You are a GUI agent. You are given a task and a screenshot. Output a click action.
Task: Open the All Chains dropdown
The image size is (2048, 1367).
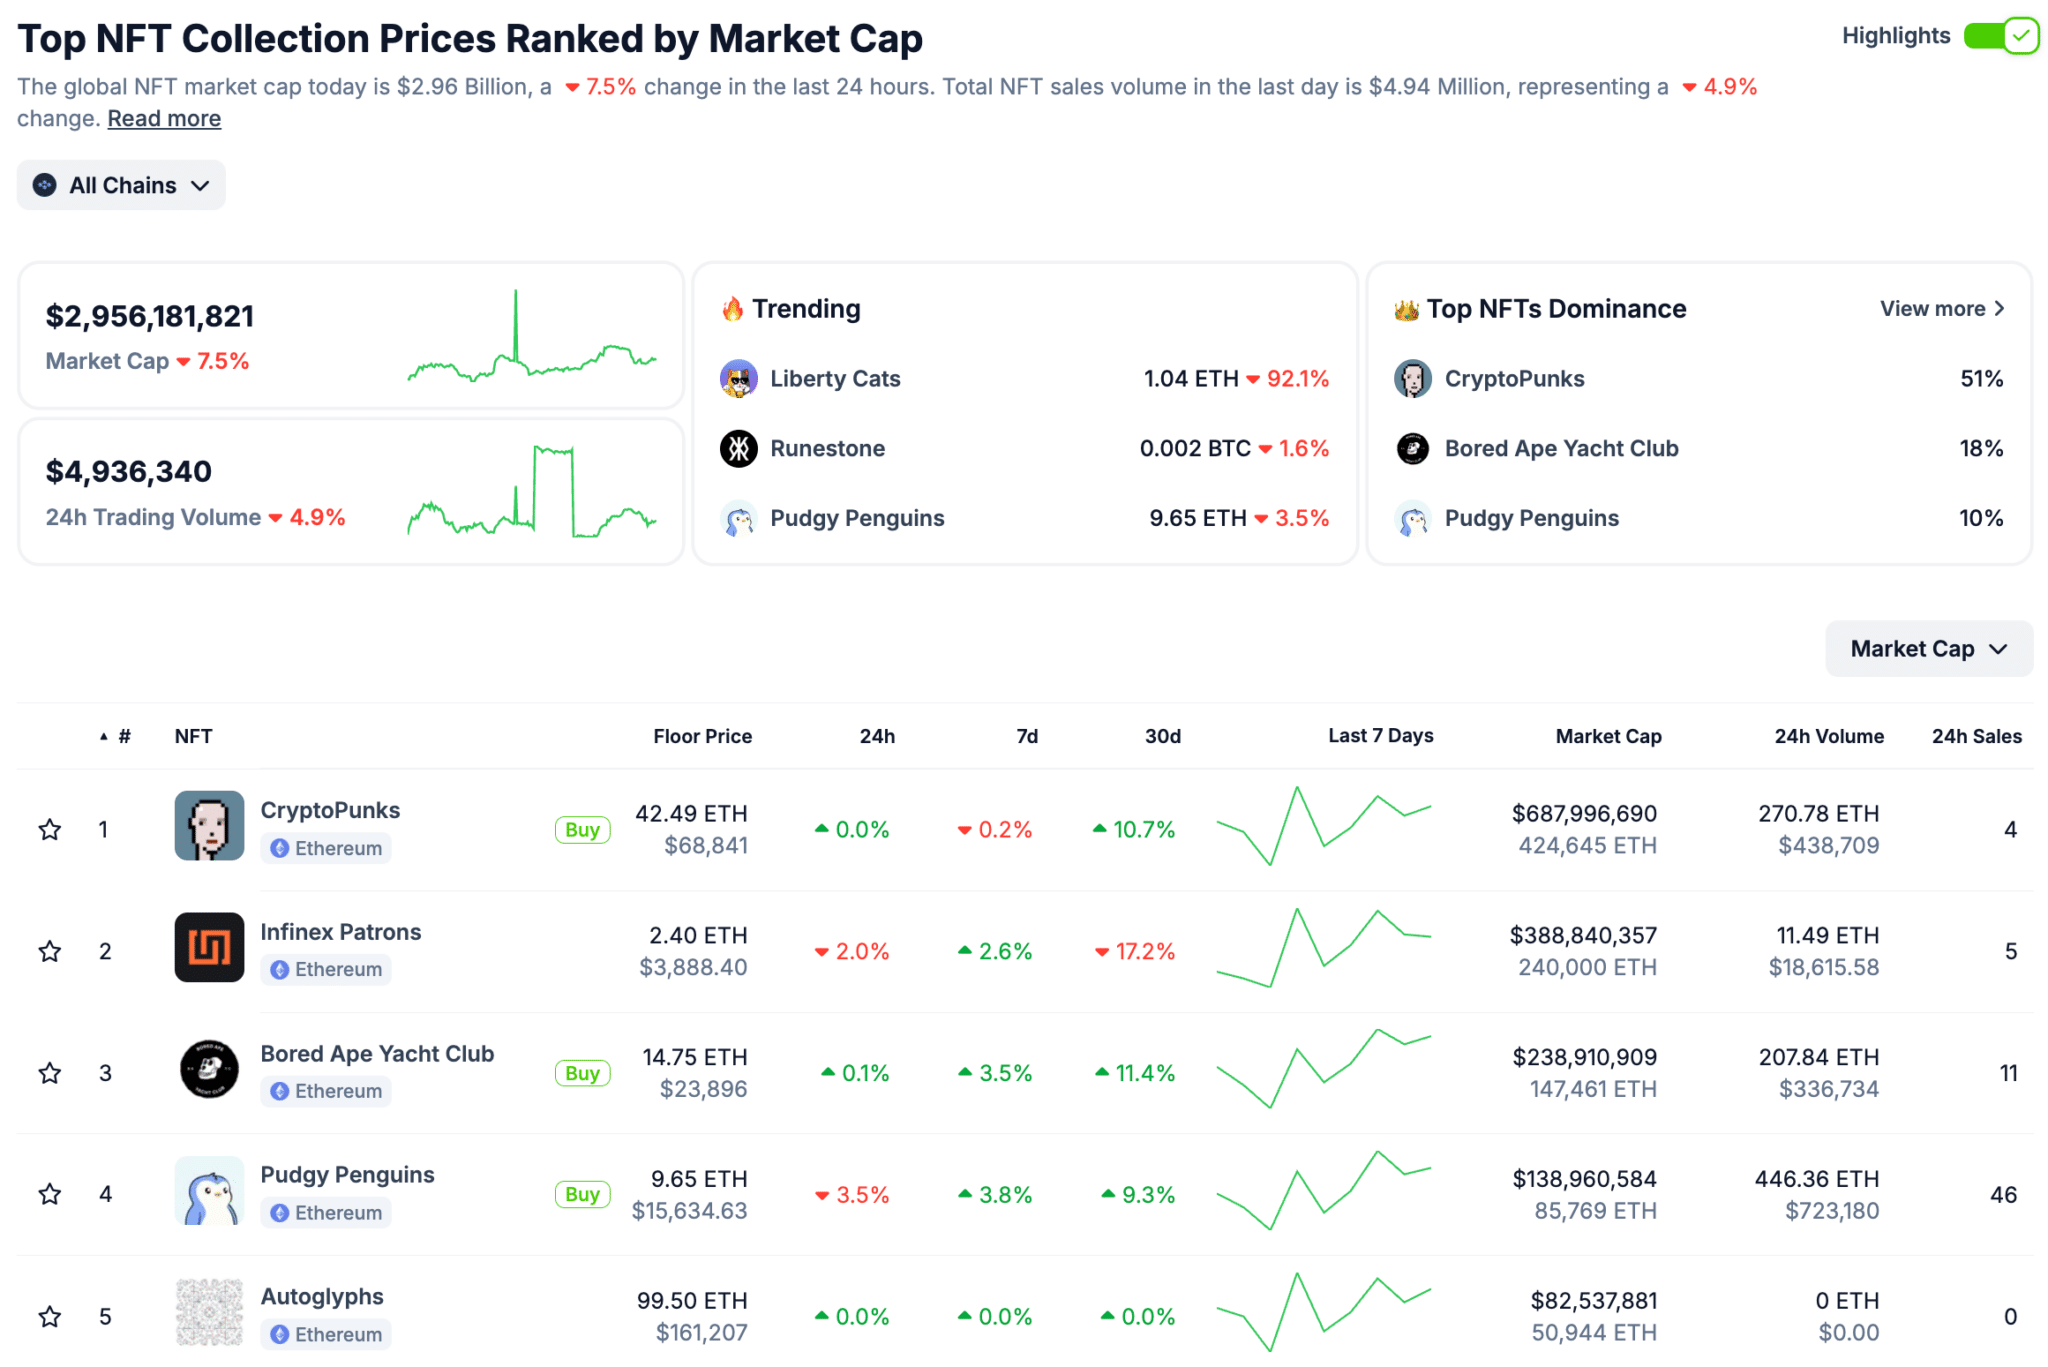point(121,186)
